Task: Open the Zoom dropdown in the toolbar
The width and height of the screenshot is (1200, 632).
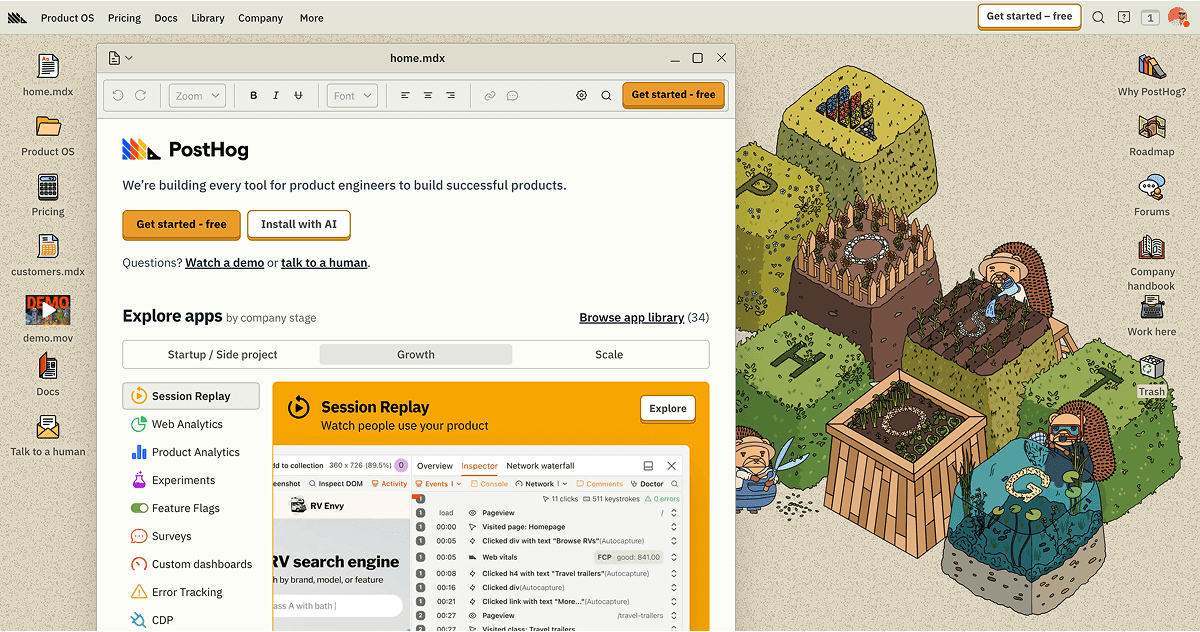Action: (196, 95)
